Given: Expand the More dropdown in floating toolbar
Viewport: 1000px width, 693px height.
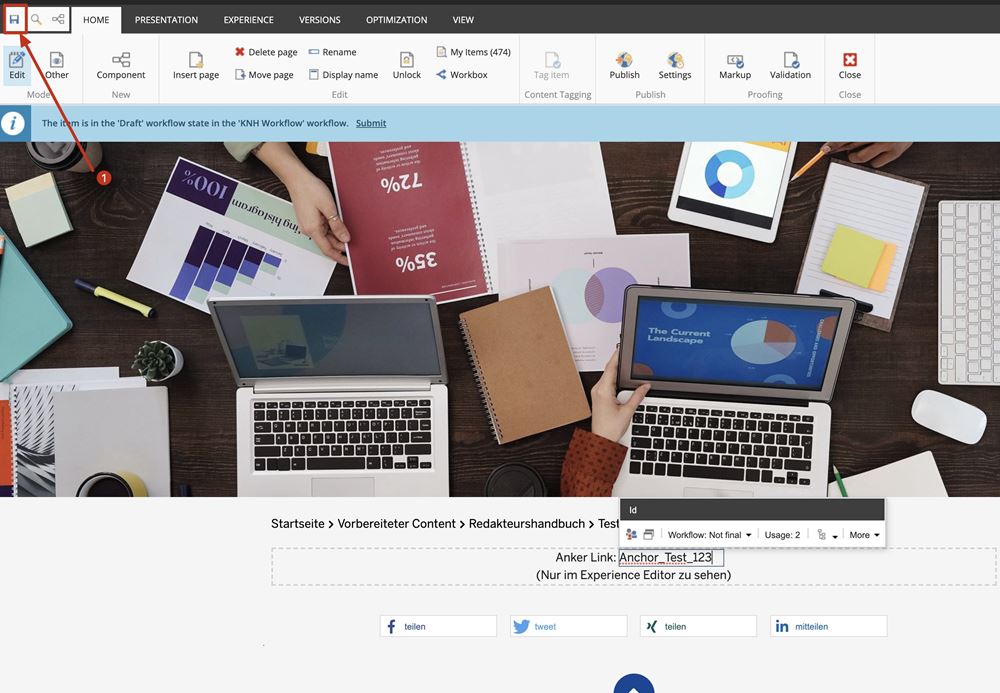Looking at the screenshot, I should pyautogui.click(x=864, y=535).
